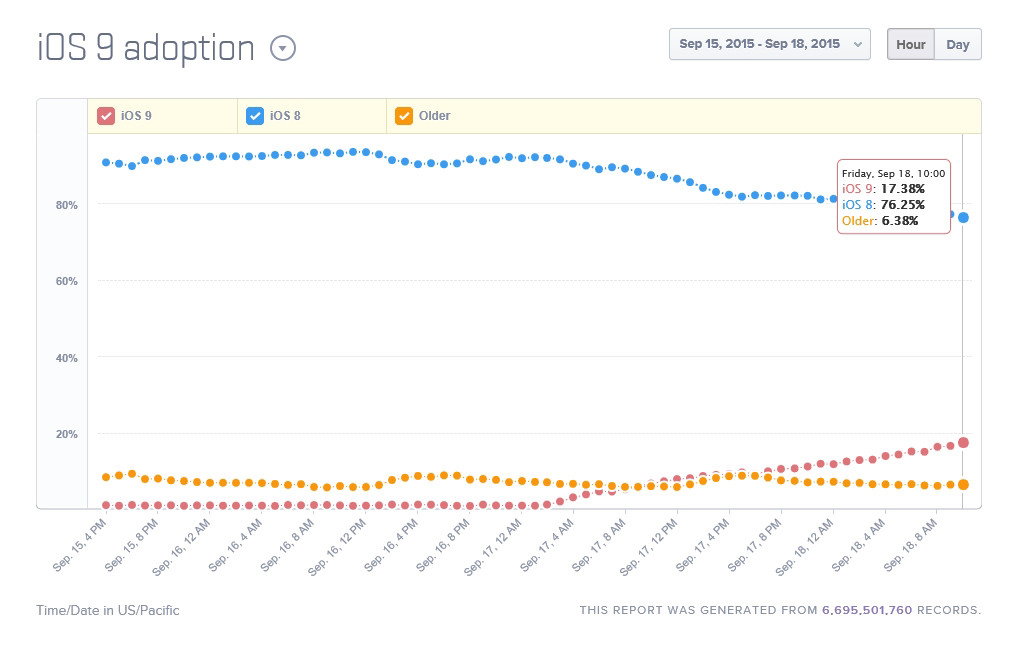The image size is (1025, 648).
Task: Expand the Sep 15 - Sep 18 date range selector
Action: [x=769, y=44]
